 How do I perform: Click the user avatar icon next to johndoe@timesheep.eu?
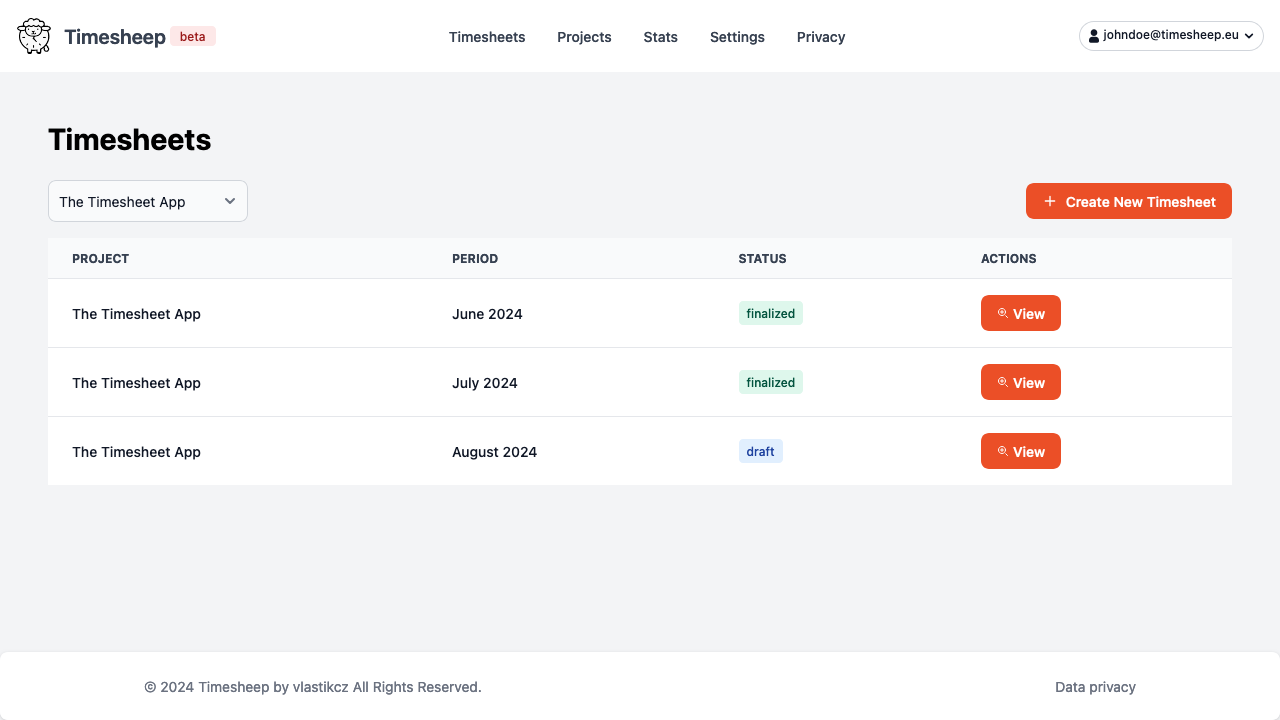point(1095,35)
